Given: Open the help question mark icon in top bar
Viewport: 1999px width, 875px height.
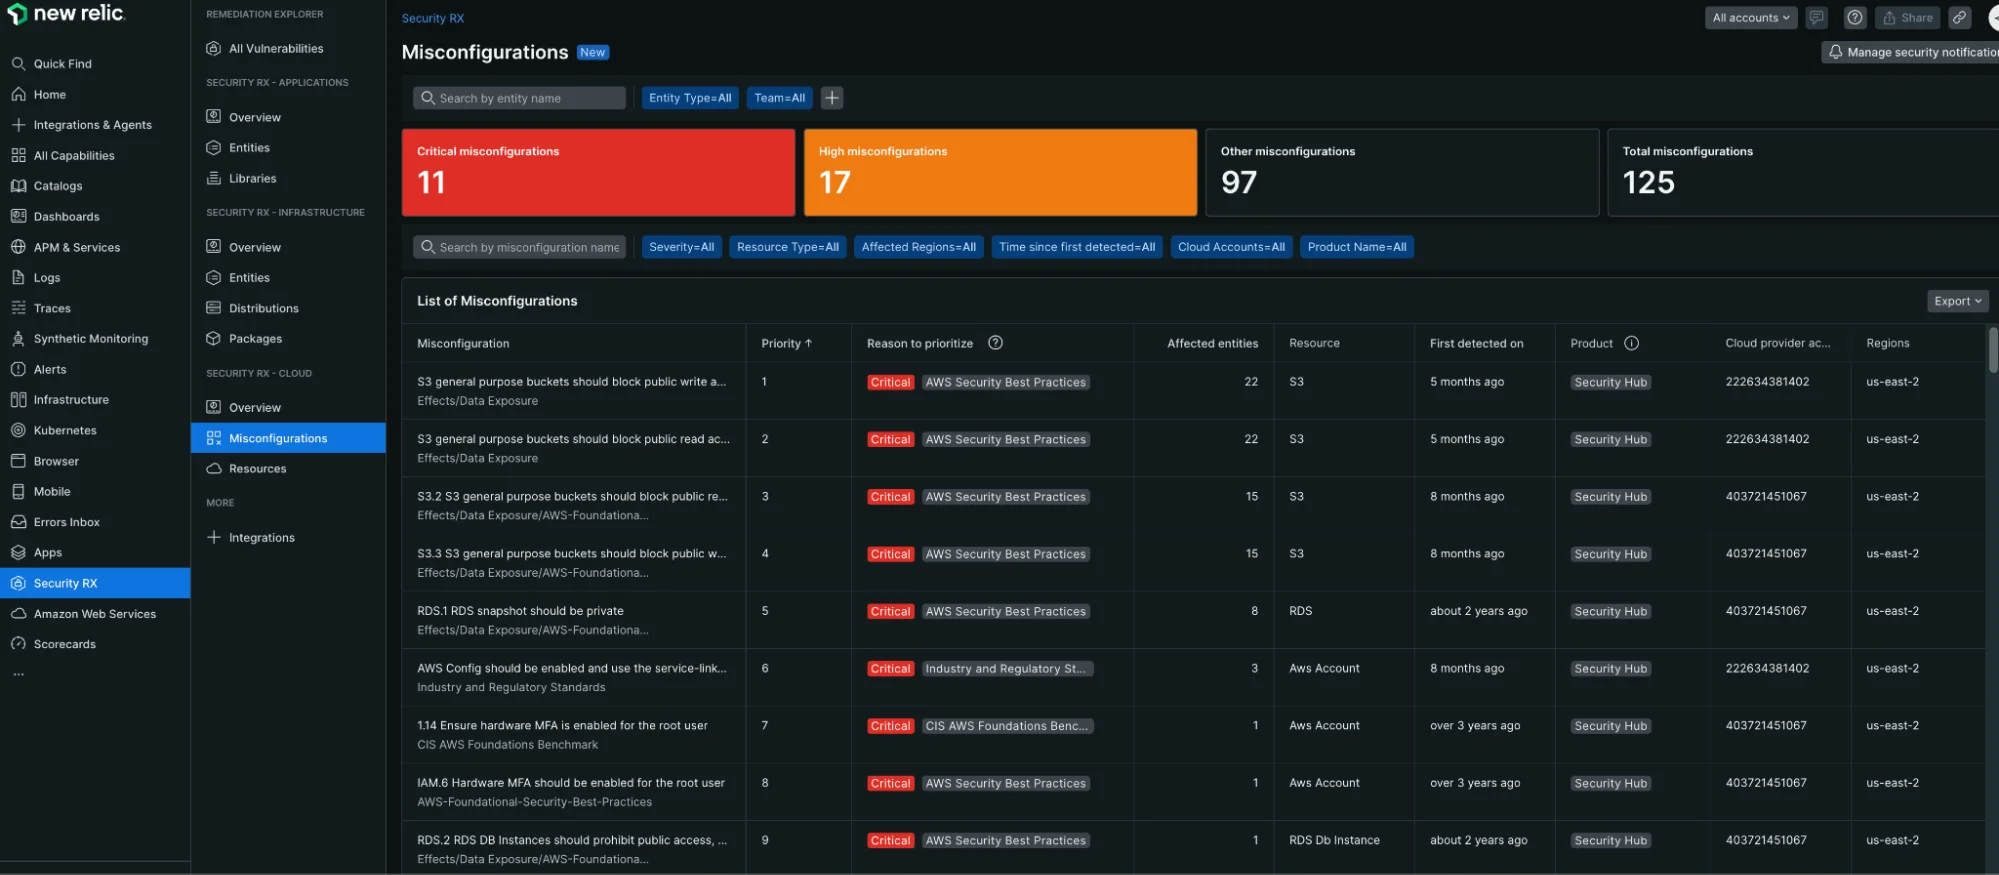Looking at the screenshot, I should click(1854, 18).
